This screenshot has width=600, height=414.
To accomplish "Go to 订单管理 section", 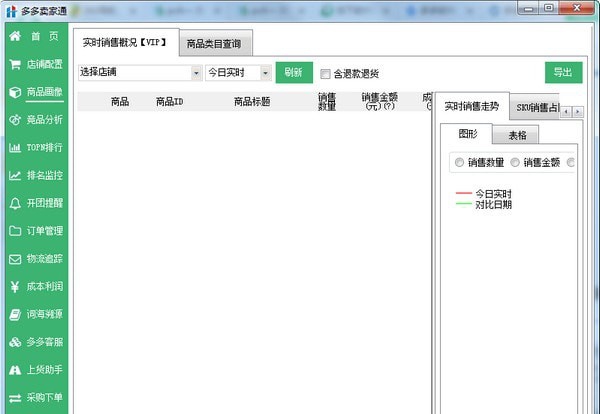I will tap(44, 231).
